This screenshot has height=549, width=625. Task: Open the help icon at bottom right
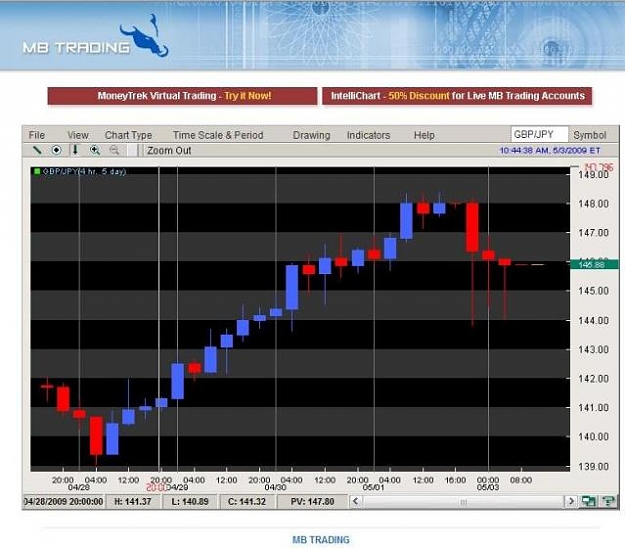pos(608,501)
